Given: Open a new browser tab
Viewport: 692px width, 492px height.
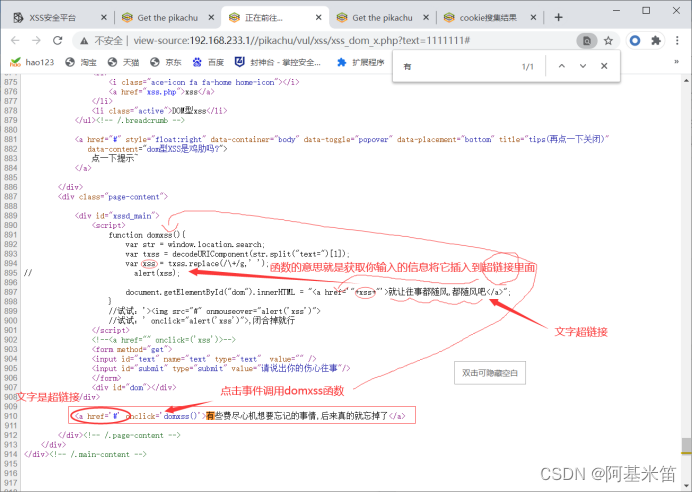Looking at the screenshot, I should 558,17.
